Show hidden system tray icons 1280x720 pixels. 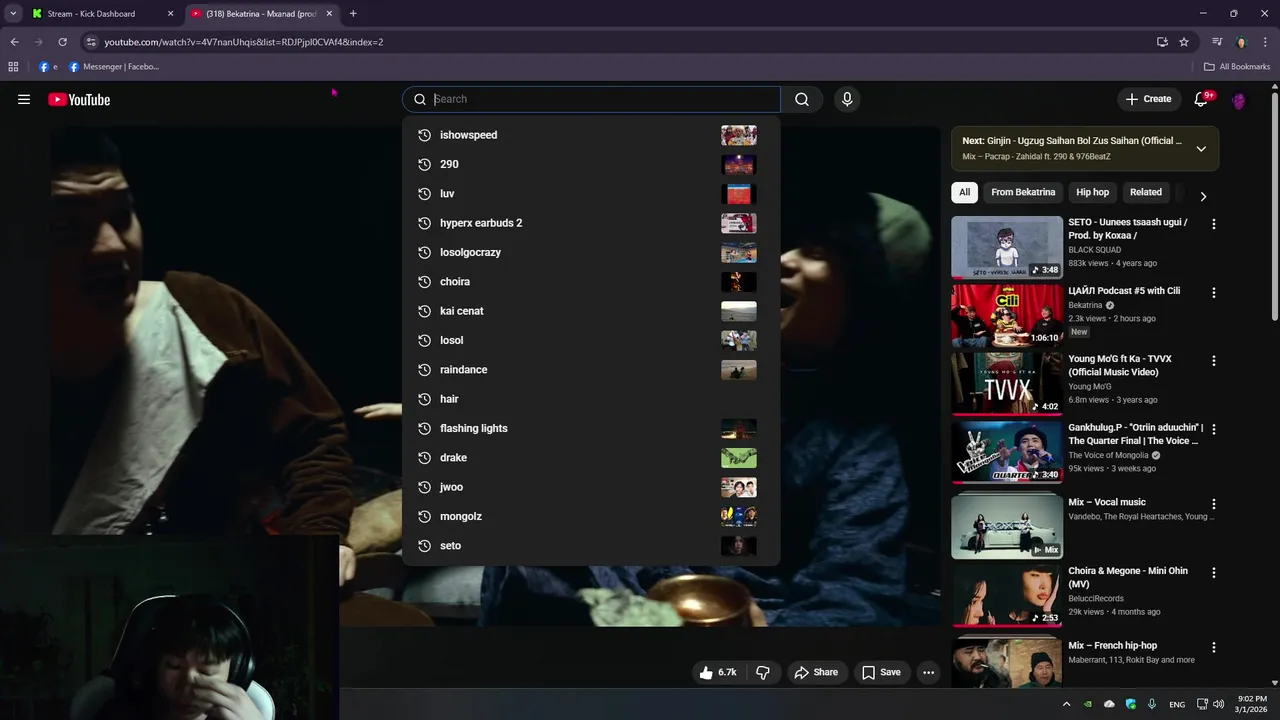click(1066, 704)
